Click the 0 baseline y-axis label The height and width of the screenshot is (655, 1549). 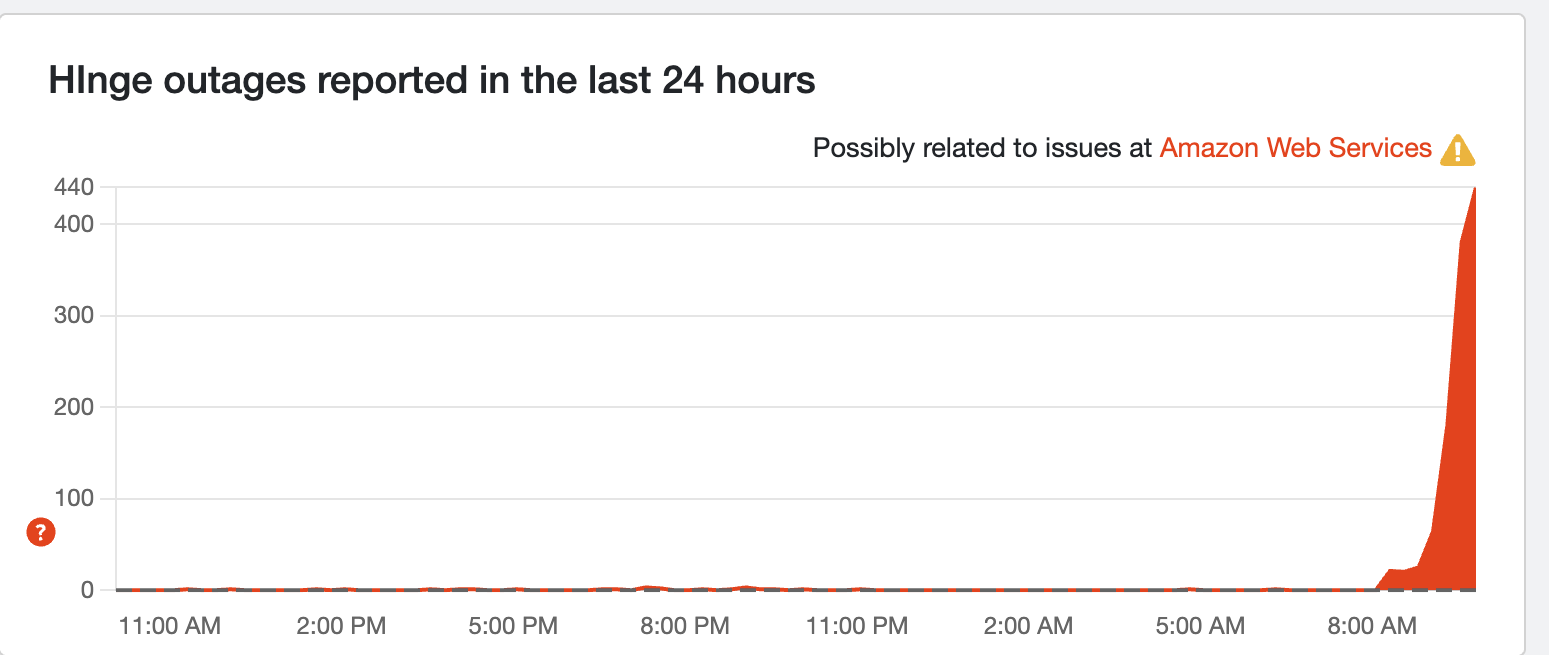[87, 590]
